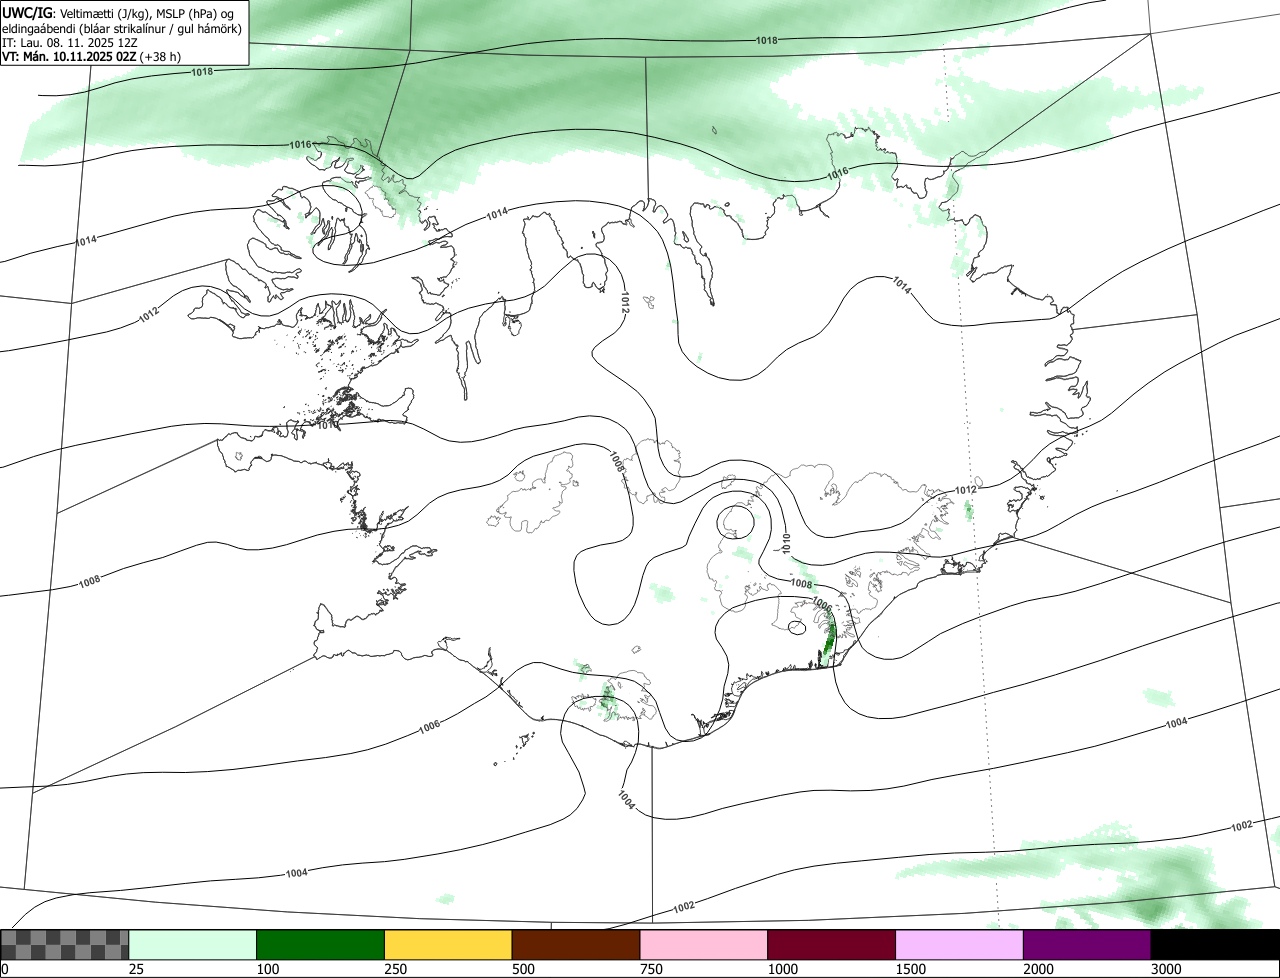Click the legend value "1500"

point(910,969)
